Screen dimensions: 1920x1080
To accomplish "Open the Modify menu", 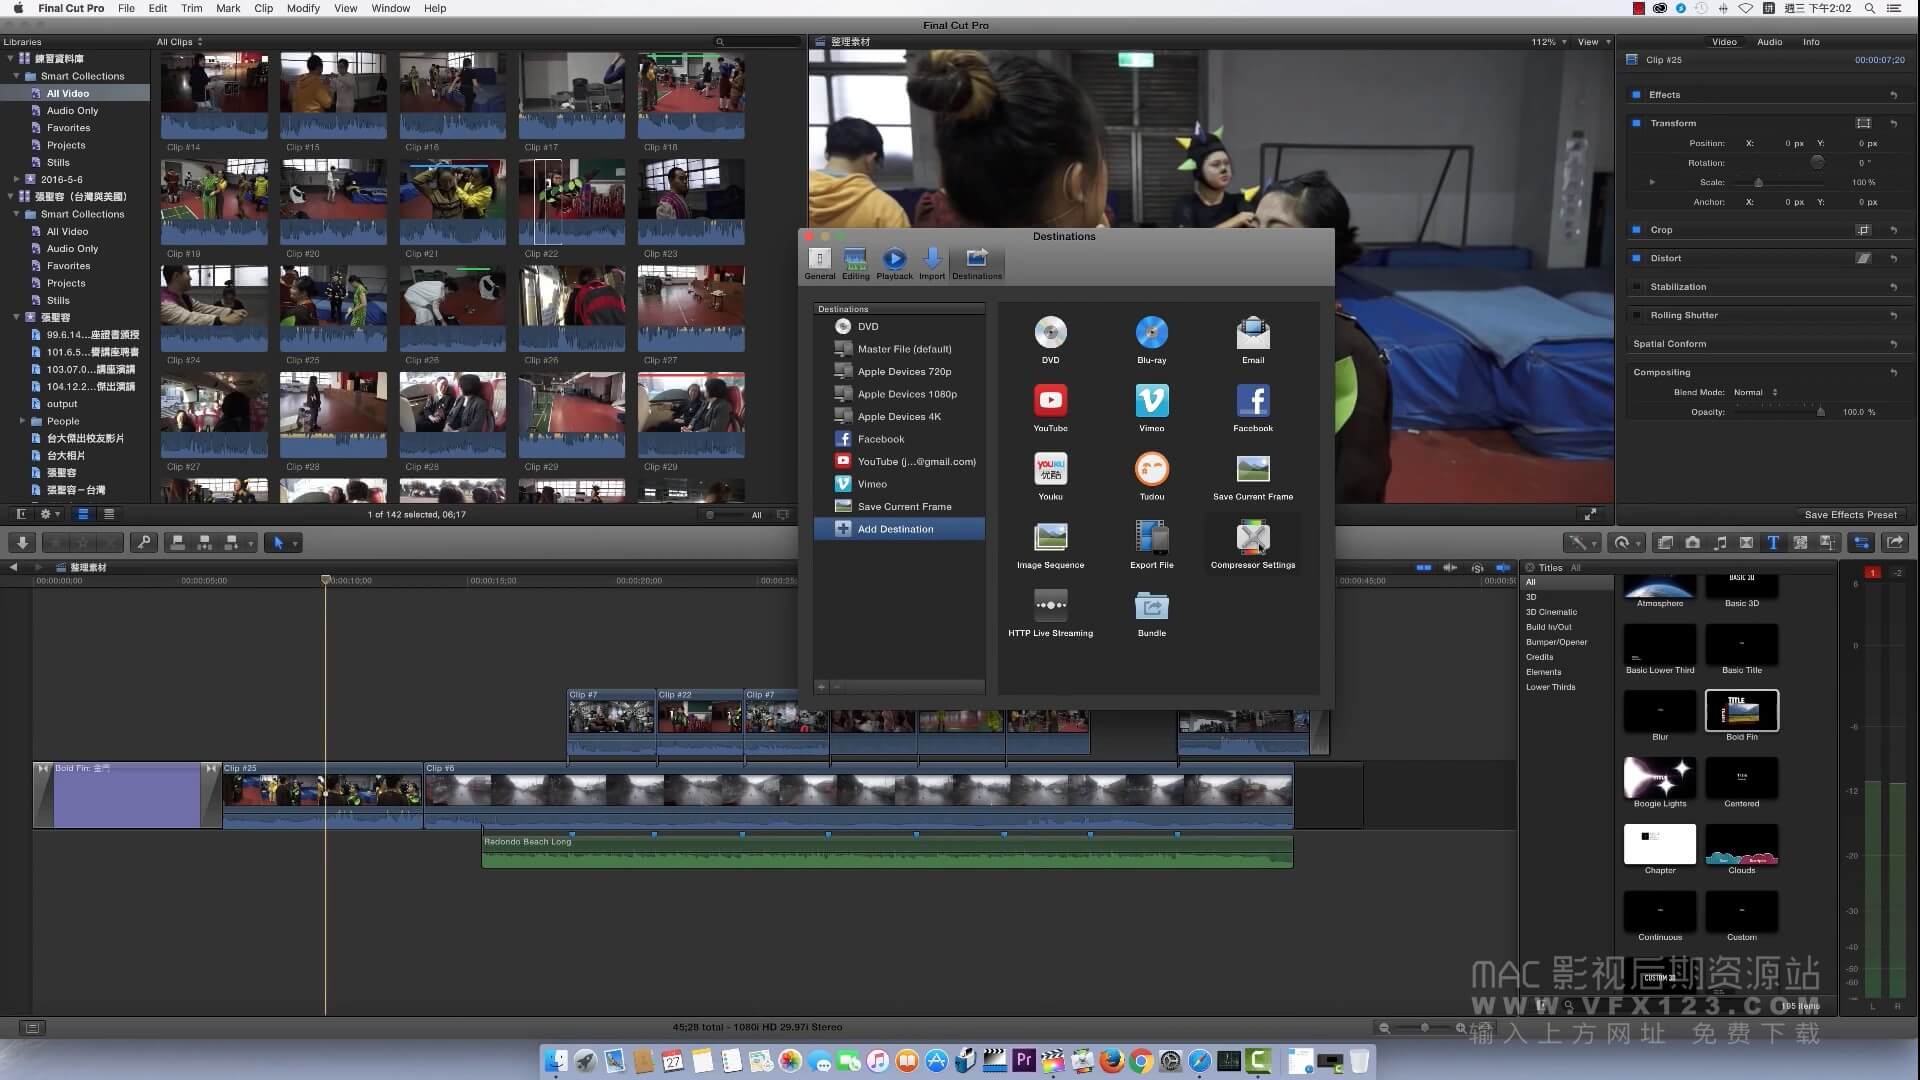I will [x=303, y=8].
